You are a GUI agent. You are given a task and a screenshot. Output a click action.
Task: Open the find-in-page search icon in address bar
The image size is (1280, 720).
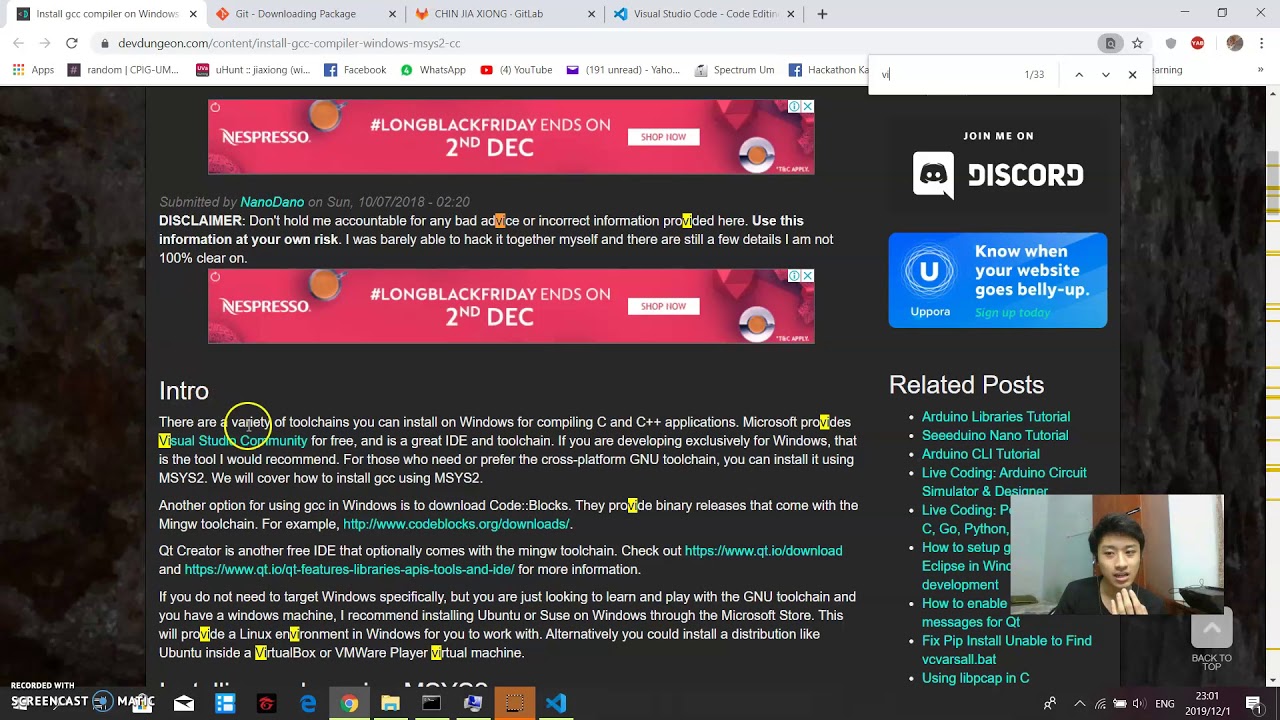[x=1110, y=43]
